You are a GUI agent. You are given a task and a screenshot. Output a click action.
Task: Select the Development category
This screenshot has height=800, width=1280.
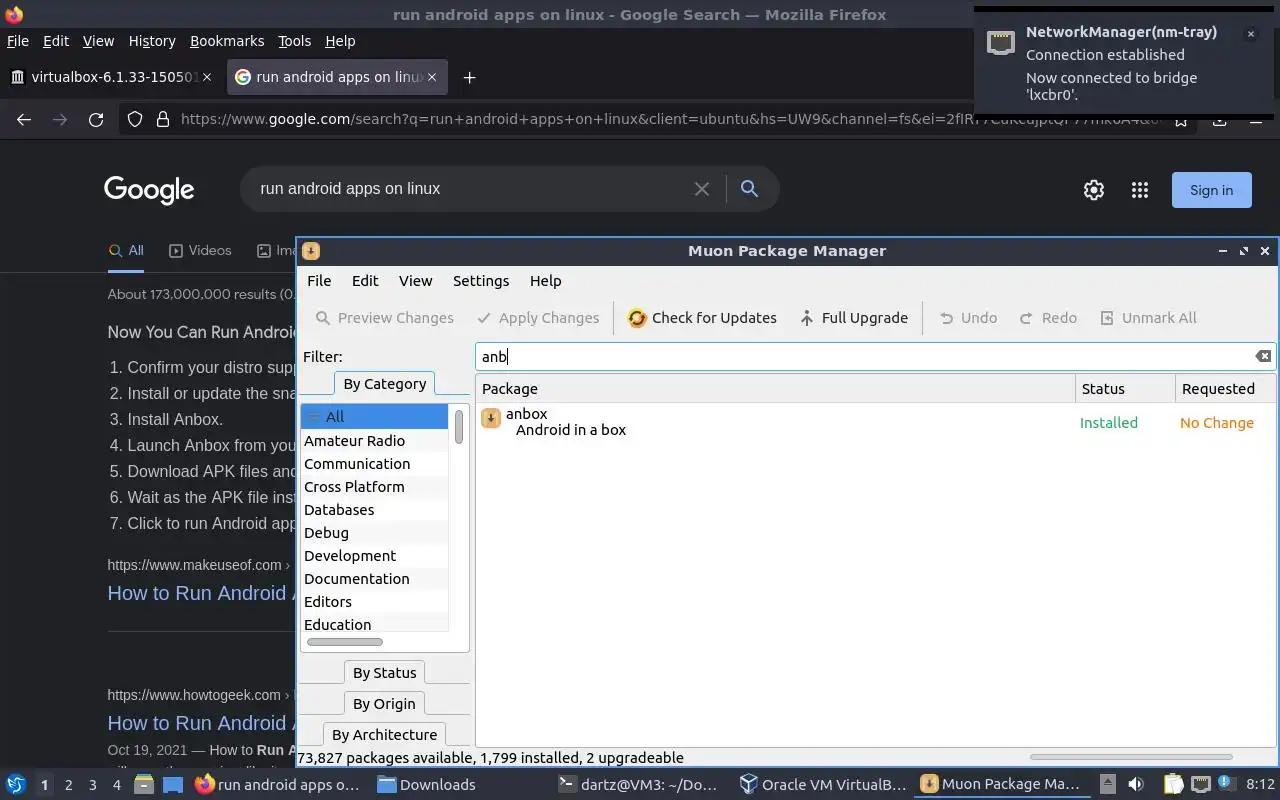click(374, 556)
